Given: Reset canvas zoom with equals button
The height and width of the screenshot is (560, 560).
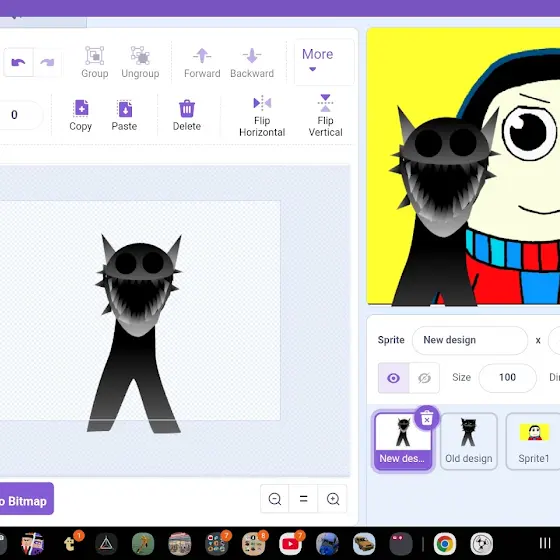Looking at the screenshot, I should (303, 499).
